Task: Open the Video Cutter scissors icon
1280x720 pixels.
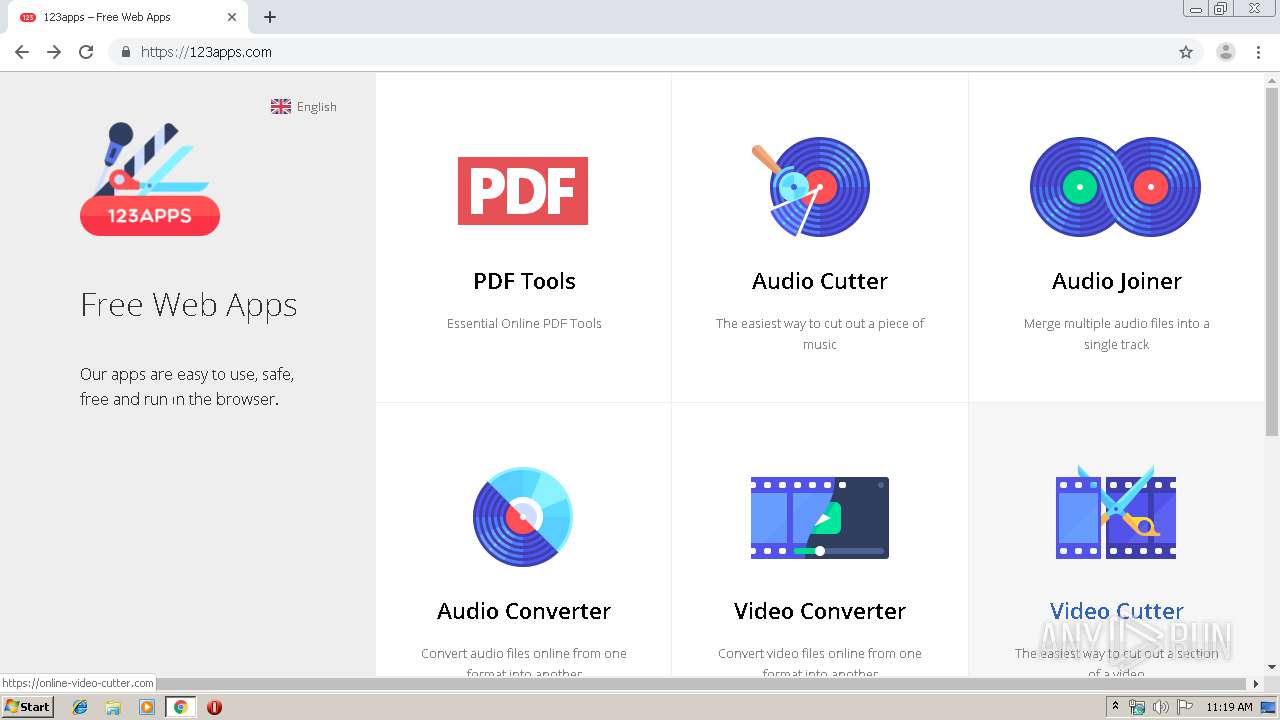Action: pos(1116,514)
